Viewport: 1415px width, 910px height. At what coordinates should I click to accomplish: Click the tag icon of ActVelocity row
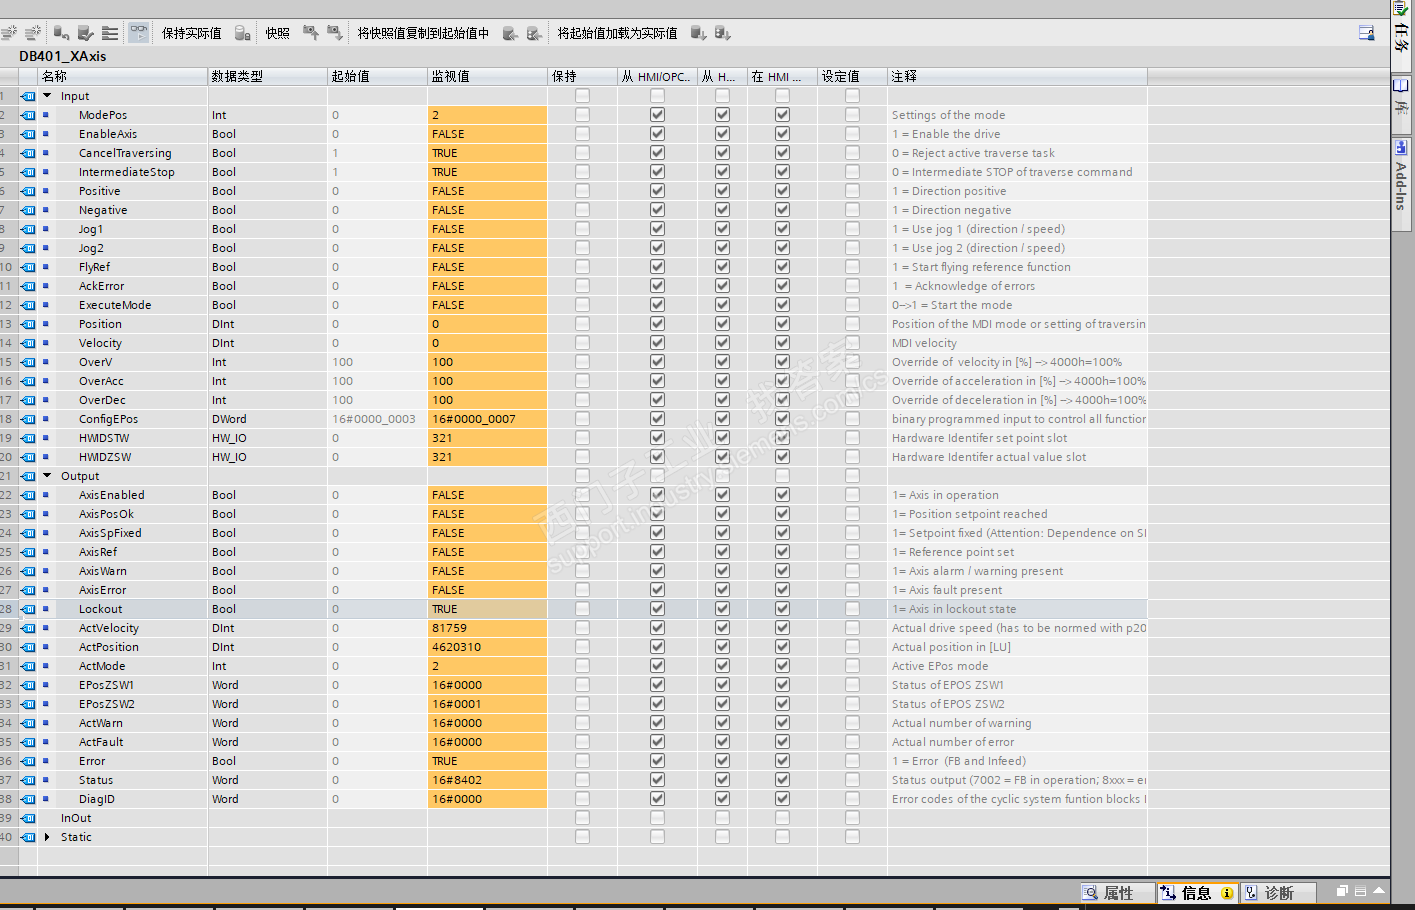click(28, 628)
